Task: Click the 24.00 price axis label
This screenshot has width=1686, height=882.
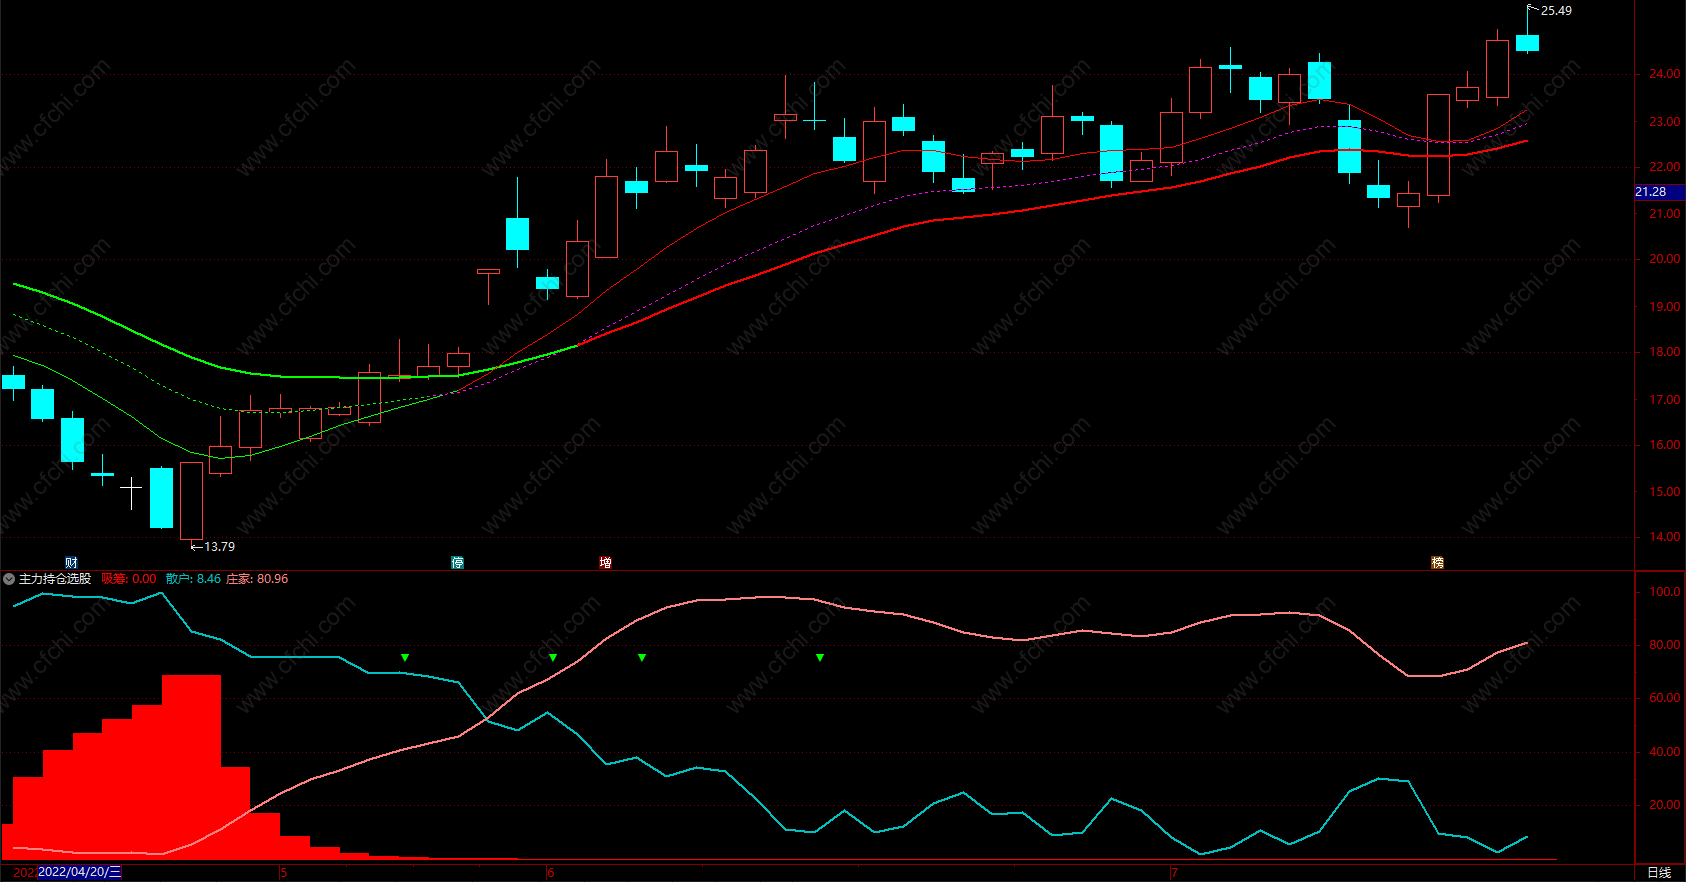Action: (x=1664, y=74)
